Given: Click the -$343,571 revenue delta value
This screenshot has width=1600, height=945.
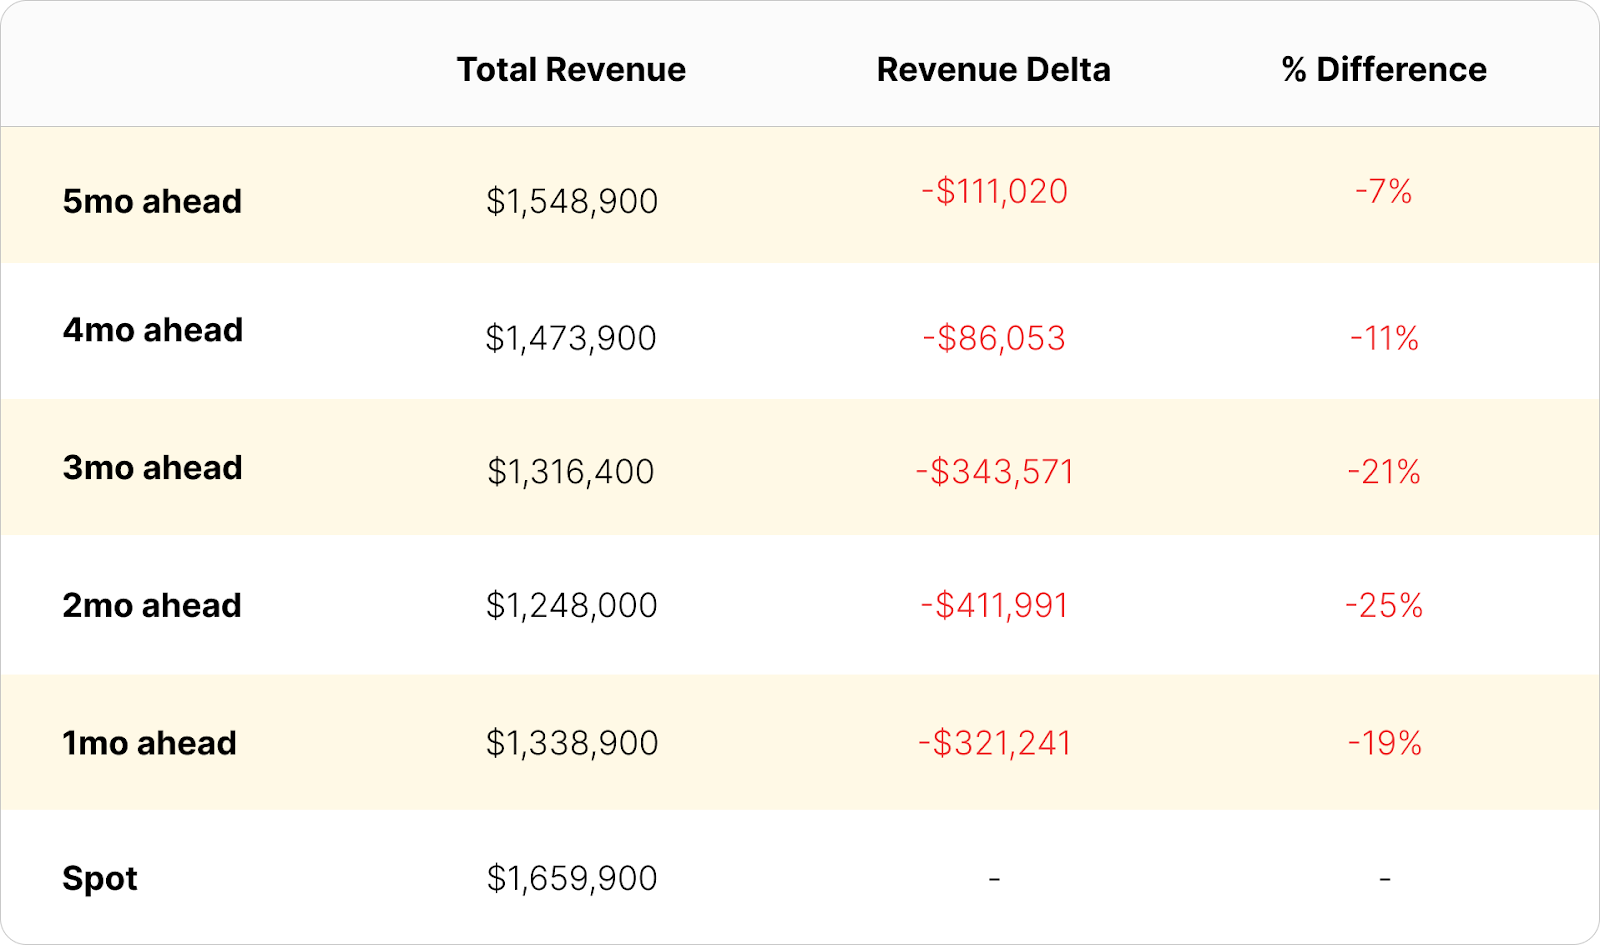Looking at the screenshot, I should [x=994, y=472].
